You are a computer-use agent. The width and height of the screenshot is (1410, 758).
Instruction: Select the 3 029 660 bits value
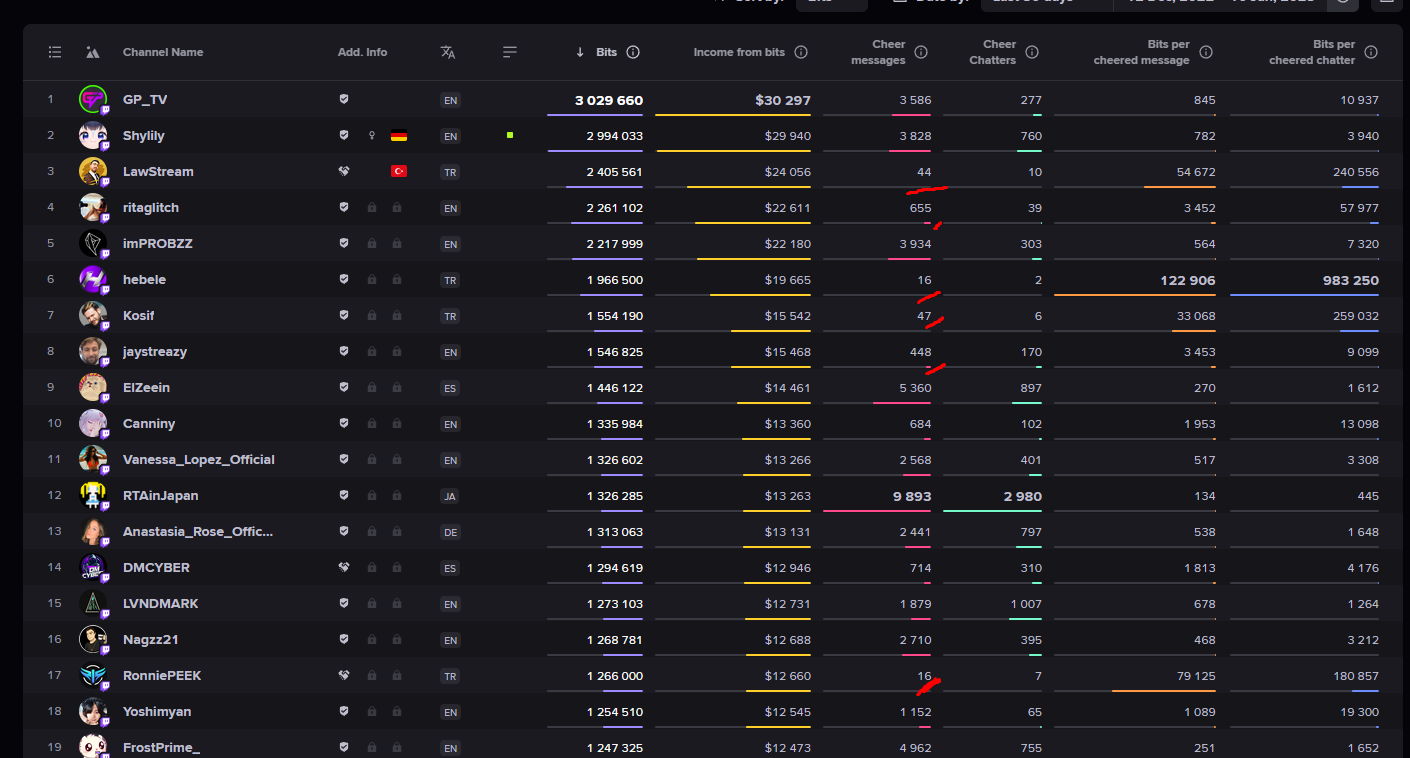(x=609, y=100)
